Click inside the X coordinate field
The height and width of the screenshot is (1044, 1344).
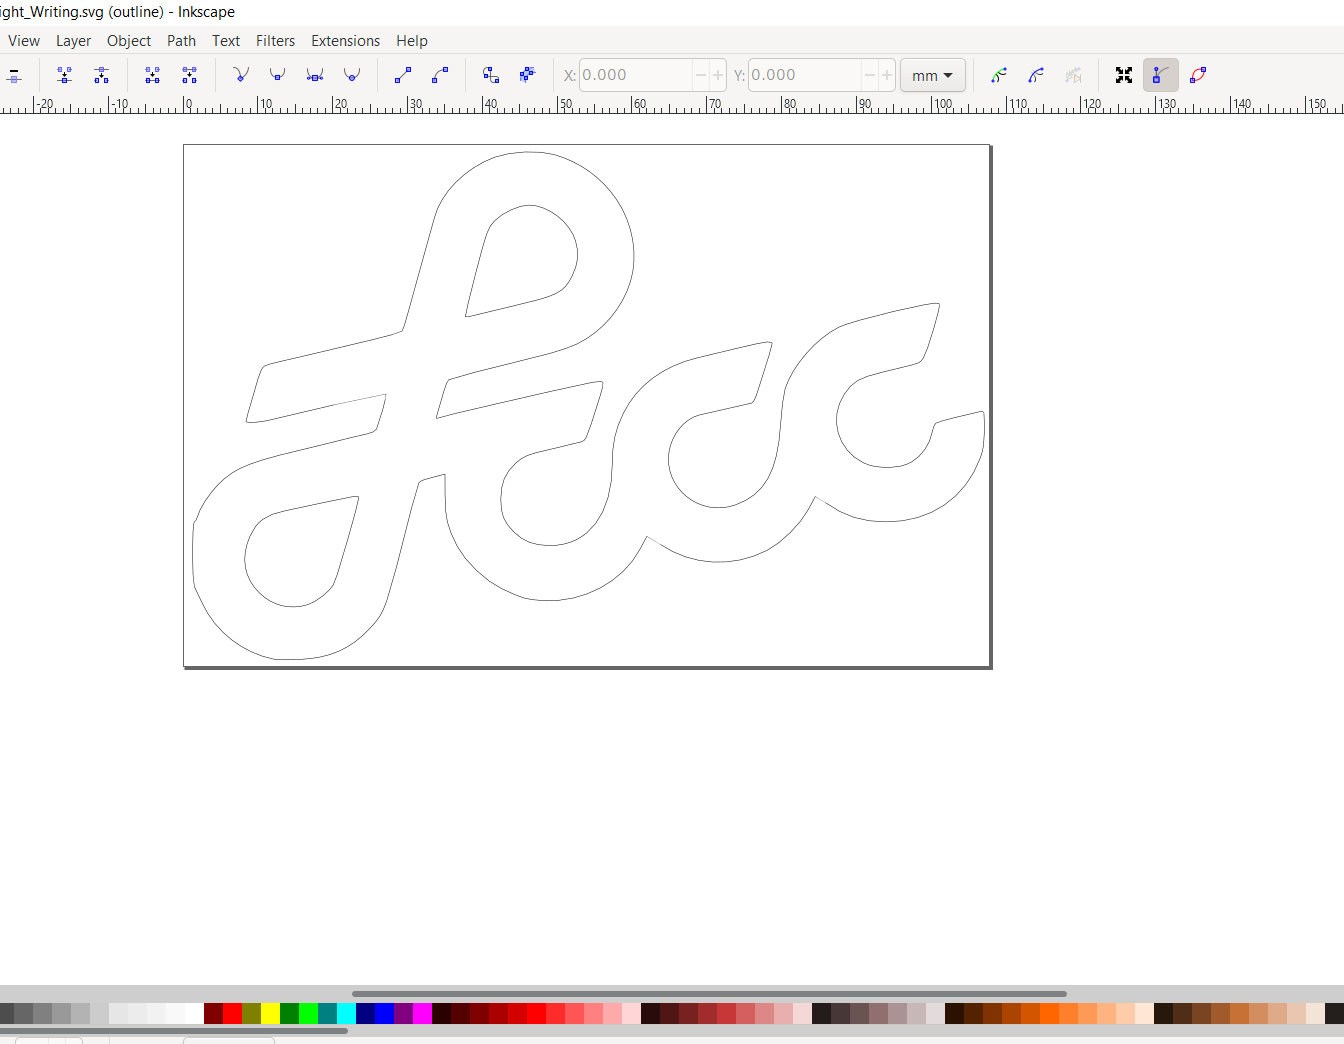[640, 75]
